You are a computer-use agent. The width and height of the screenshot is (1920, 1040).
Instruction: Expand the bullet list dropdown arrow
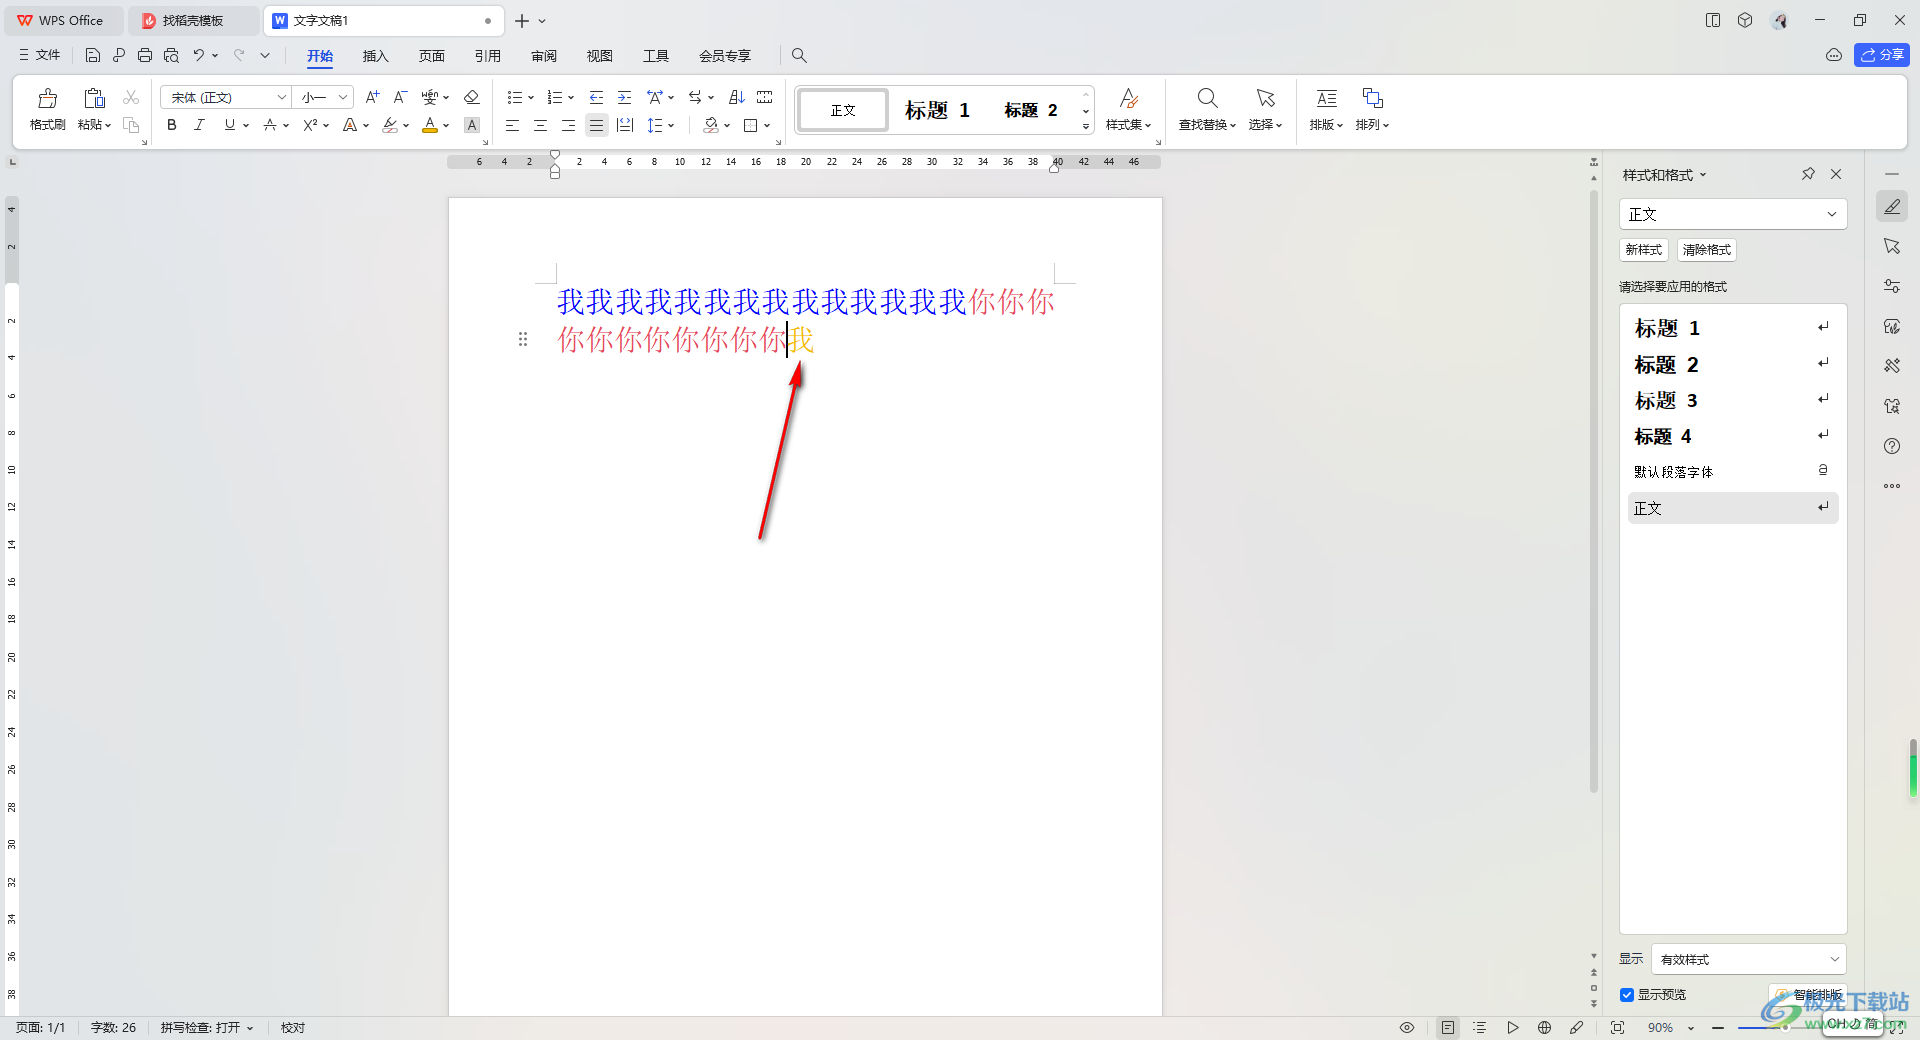click(531, 98)
